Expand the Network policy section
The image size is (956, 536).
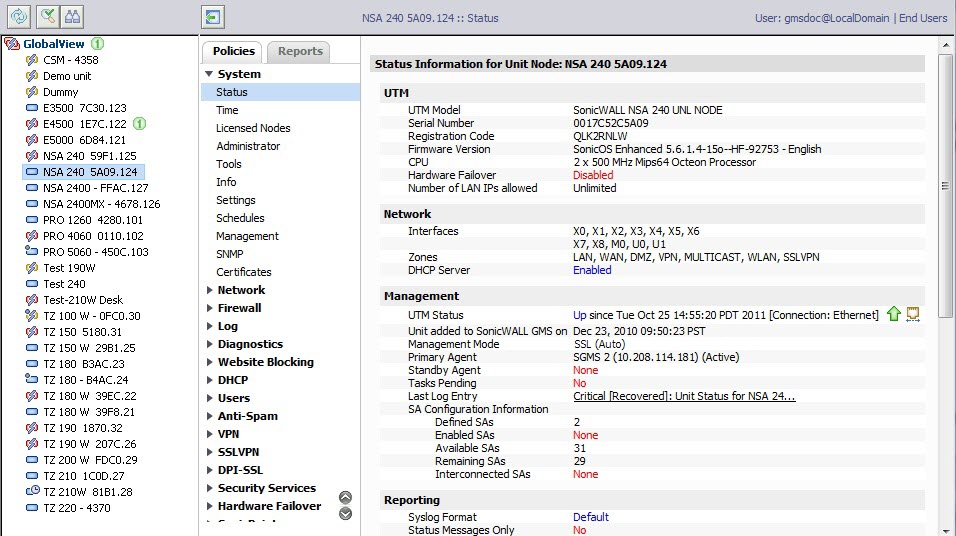tap(209, 290)
